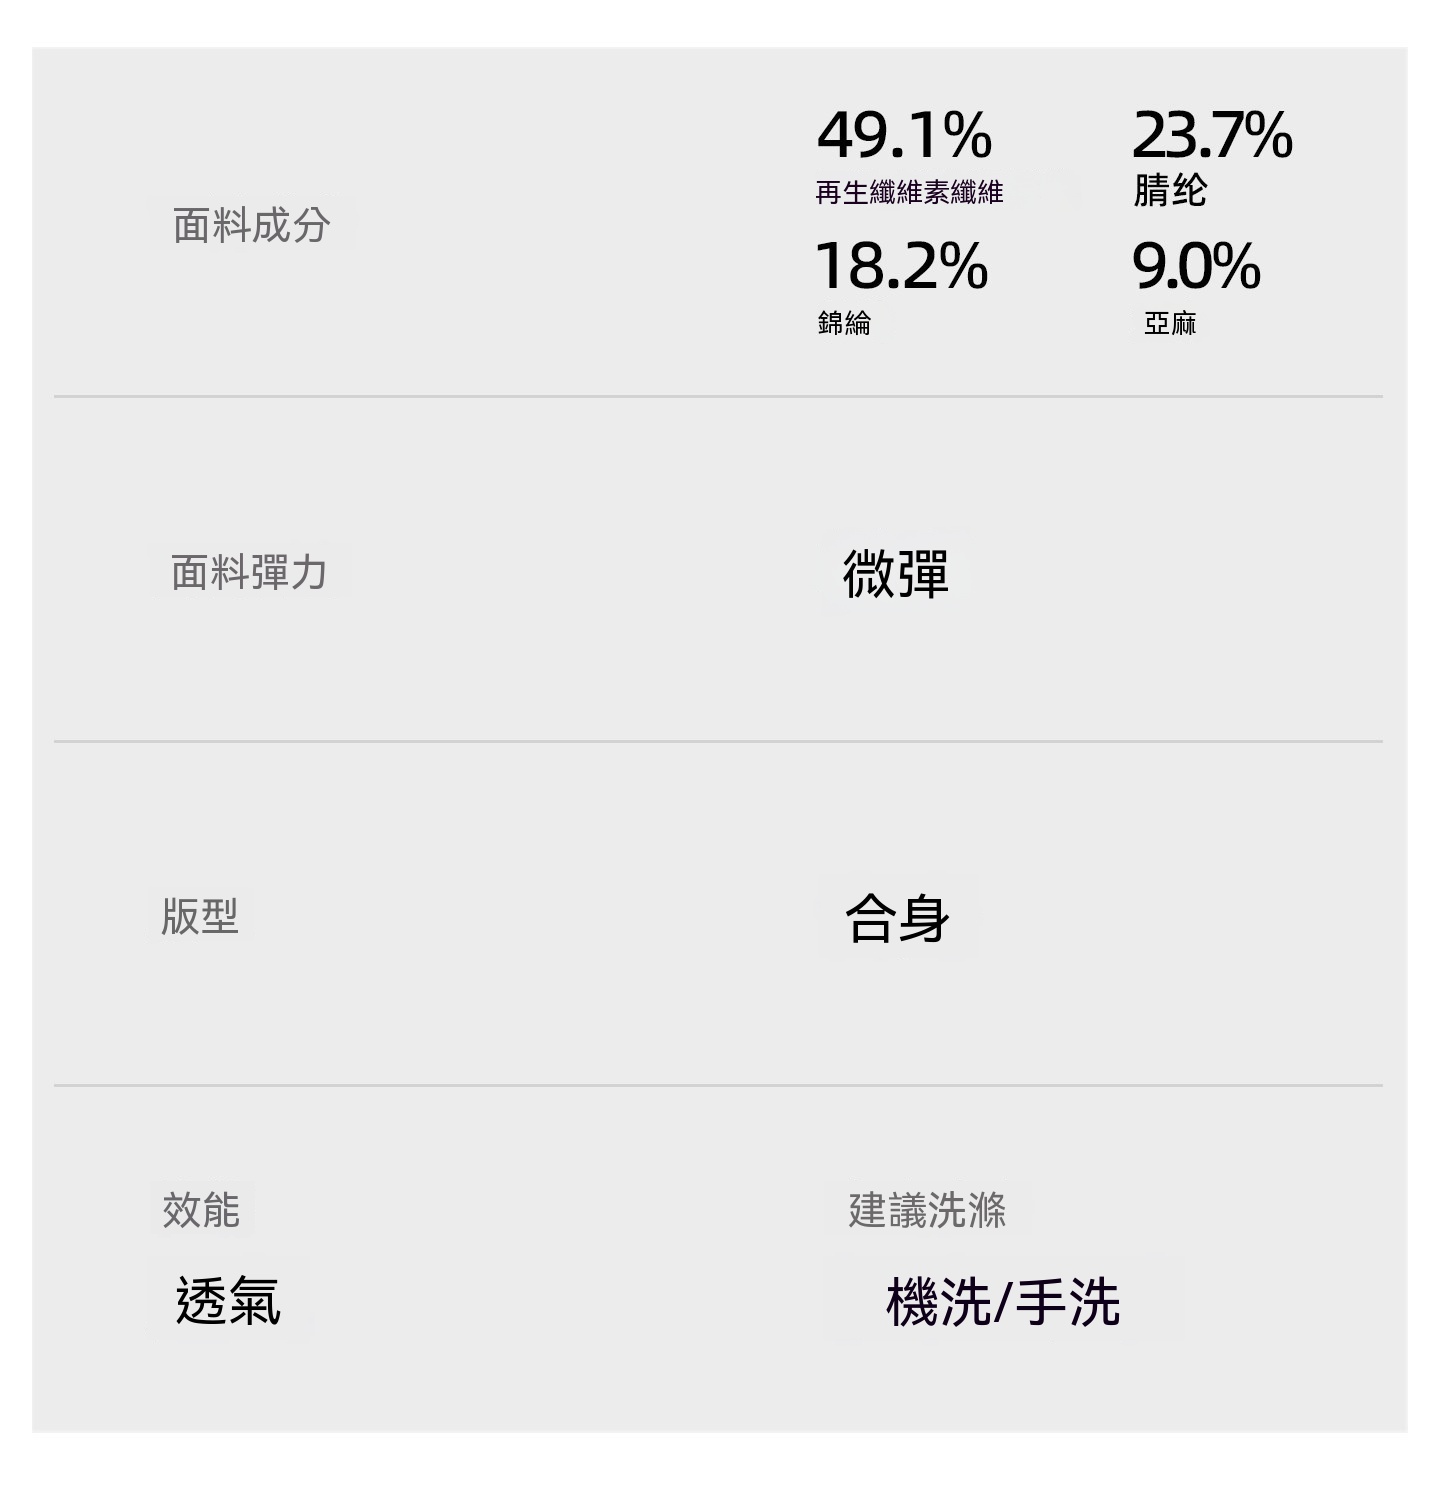Screen dimensions: 1440x1511
Task: Click the 亞麻 material text
Action: (x=1170, y=323)
